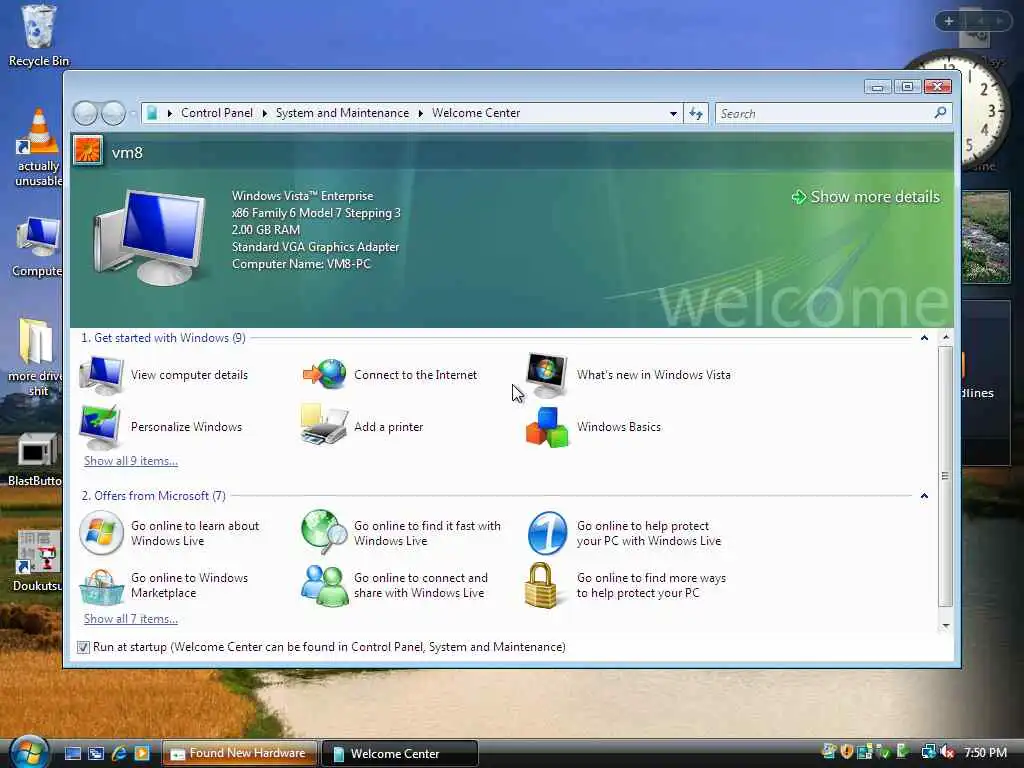Click Welcome Center in breadcrumb
Image resolution: width=1024 pixels, height=768 pixels.
[x=476, y=113]
